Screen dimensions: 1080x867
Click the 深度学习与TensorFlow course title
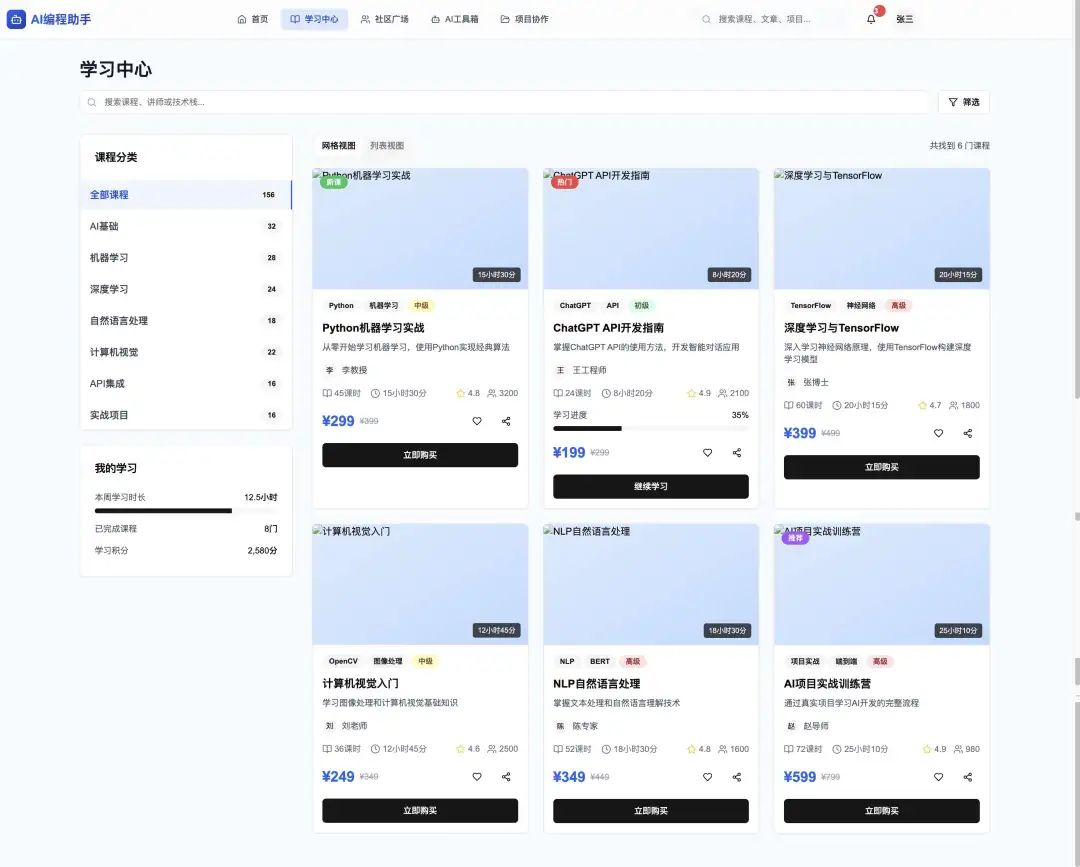[x=841, y=328]
